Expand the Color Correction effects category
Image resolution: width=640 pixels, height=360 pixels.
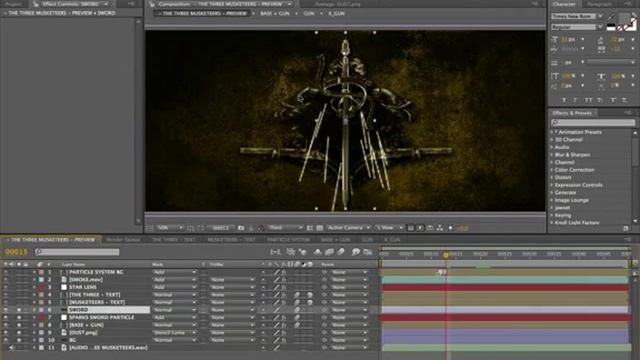pos(551,170)
